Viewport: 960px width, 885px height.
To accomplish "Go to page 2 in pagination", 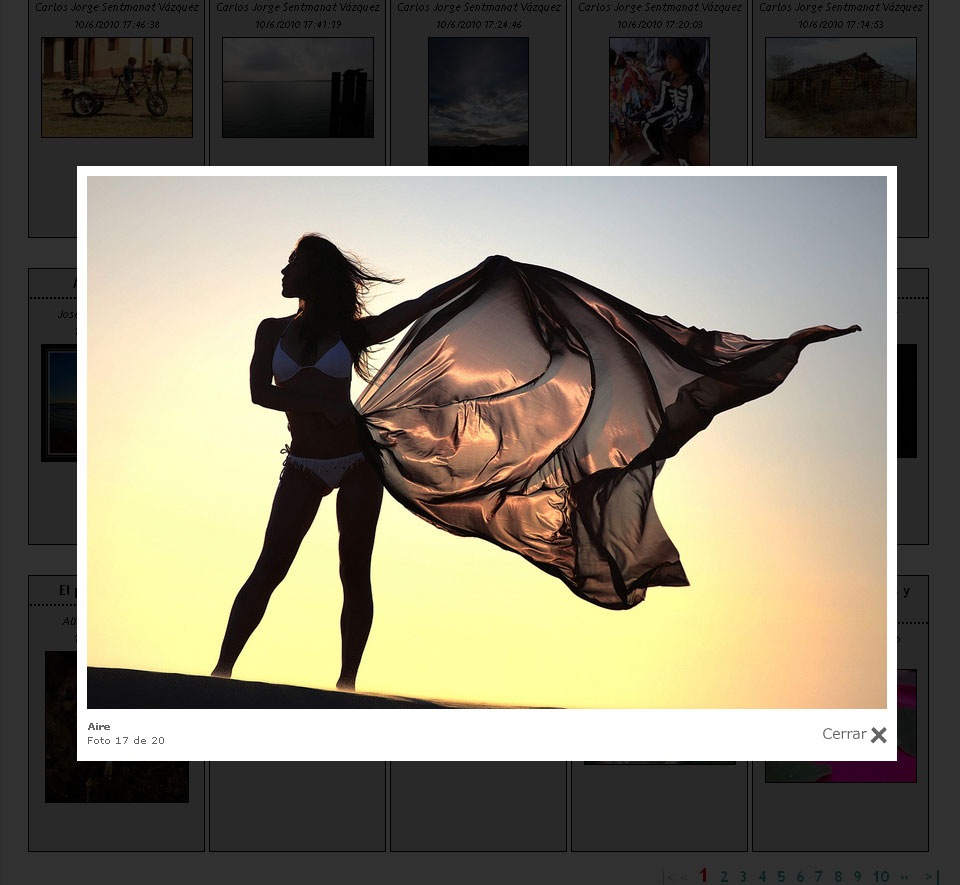I will [x=724, y=876].
